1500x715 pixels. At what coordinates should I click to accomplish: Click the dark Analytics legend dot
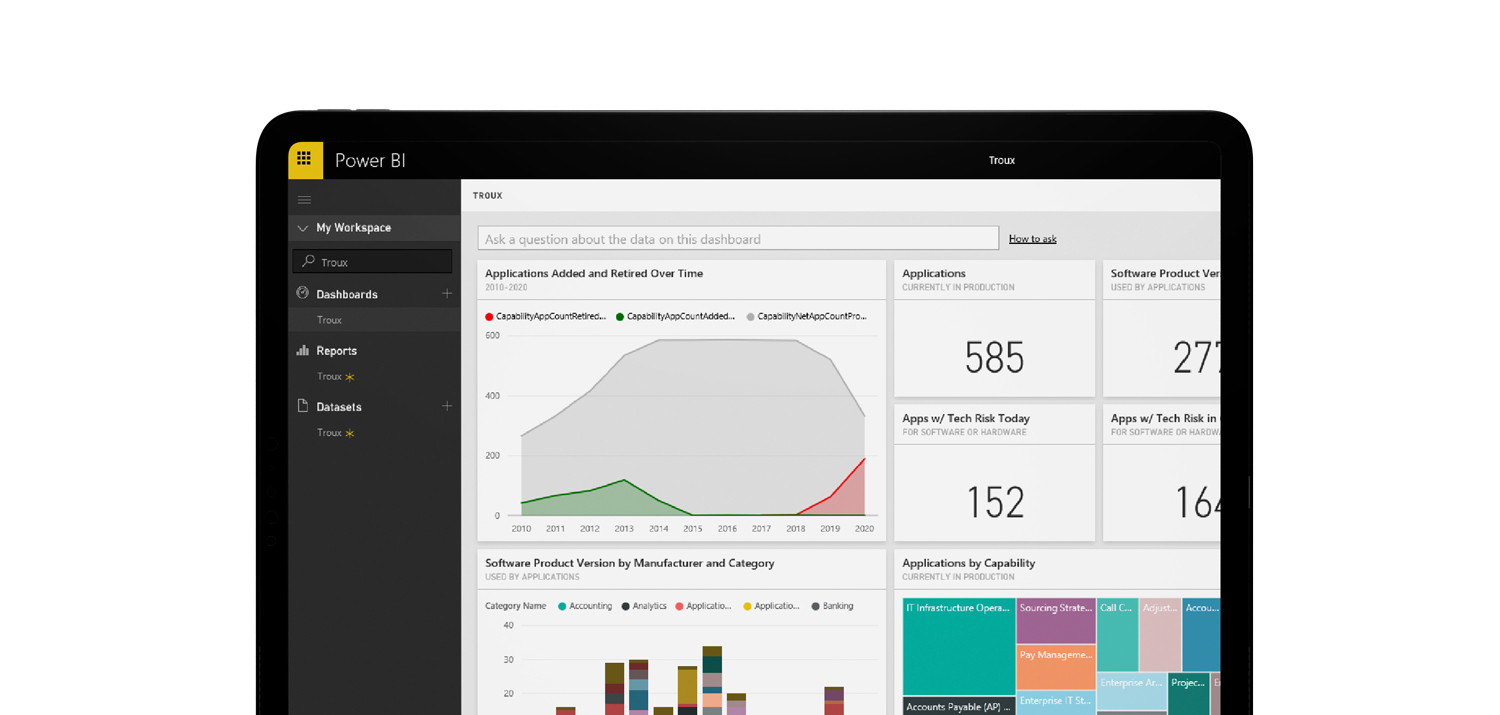coord(625,606)
